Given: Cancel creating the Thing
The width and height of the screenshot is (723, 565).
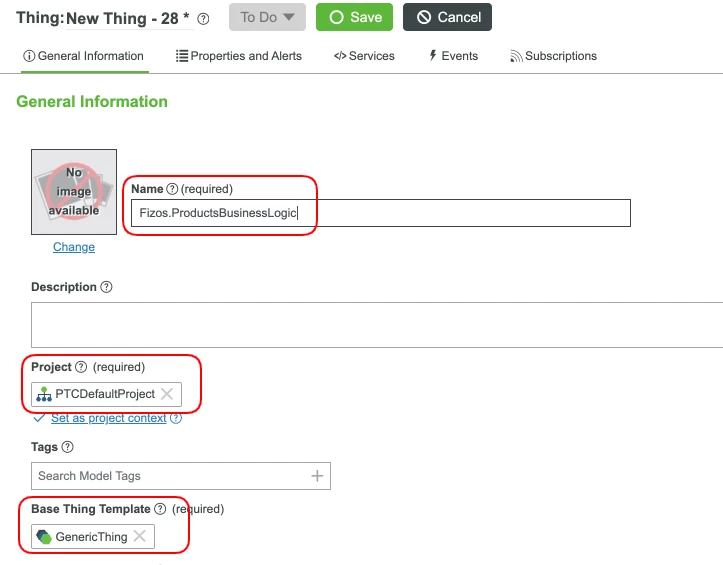Looking at the screenshot, I should tap(447, 17).
